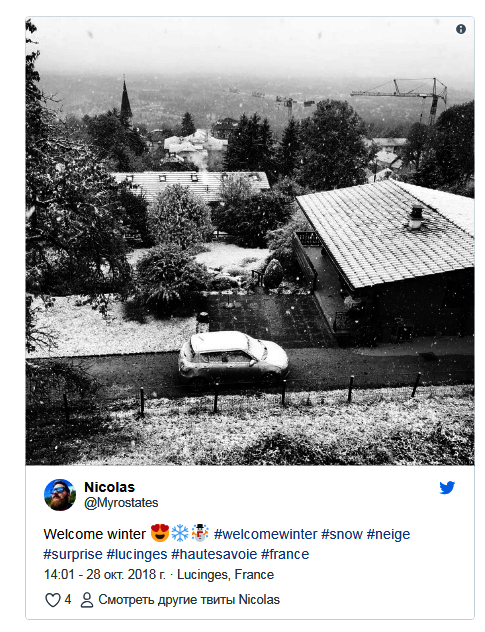Click the info icon on photo

pos(460,29)
